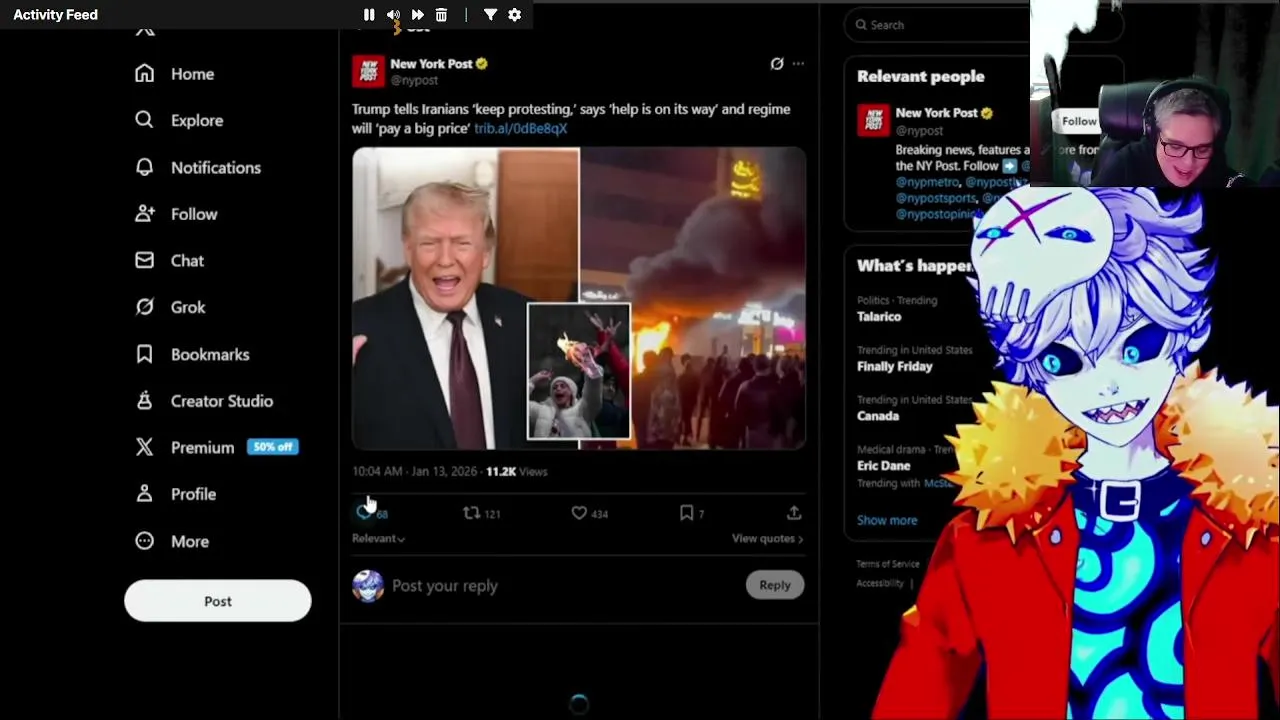
Task: Click the Explore magnifier icon
Action: [145, 120]
